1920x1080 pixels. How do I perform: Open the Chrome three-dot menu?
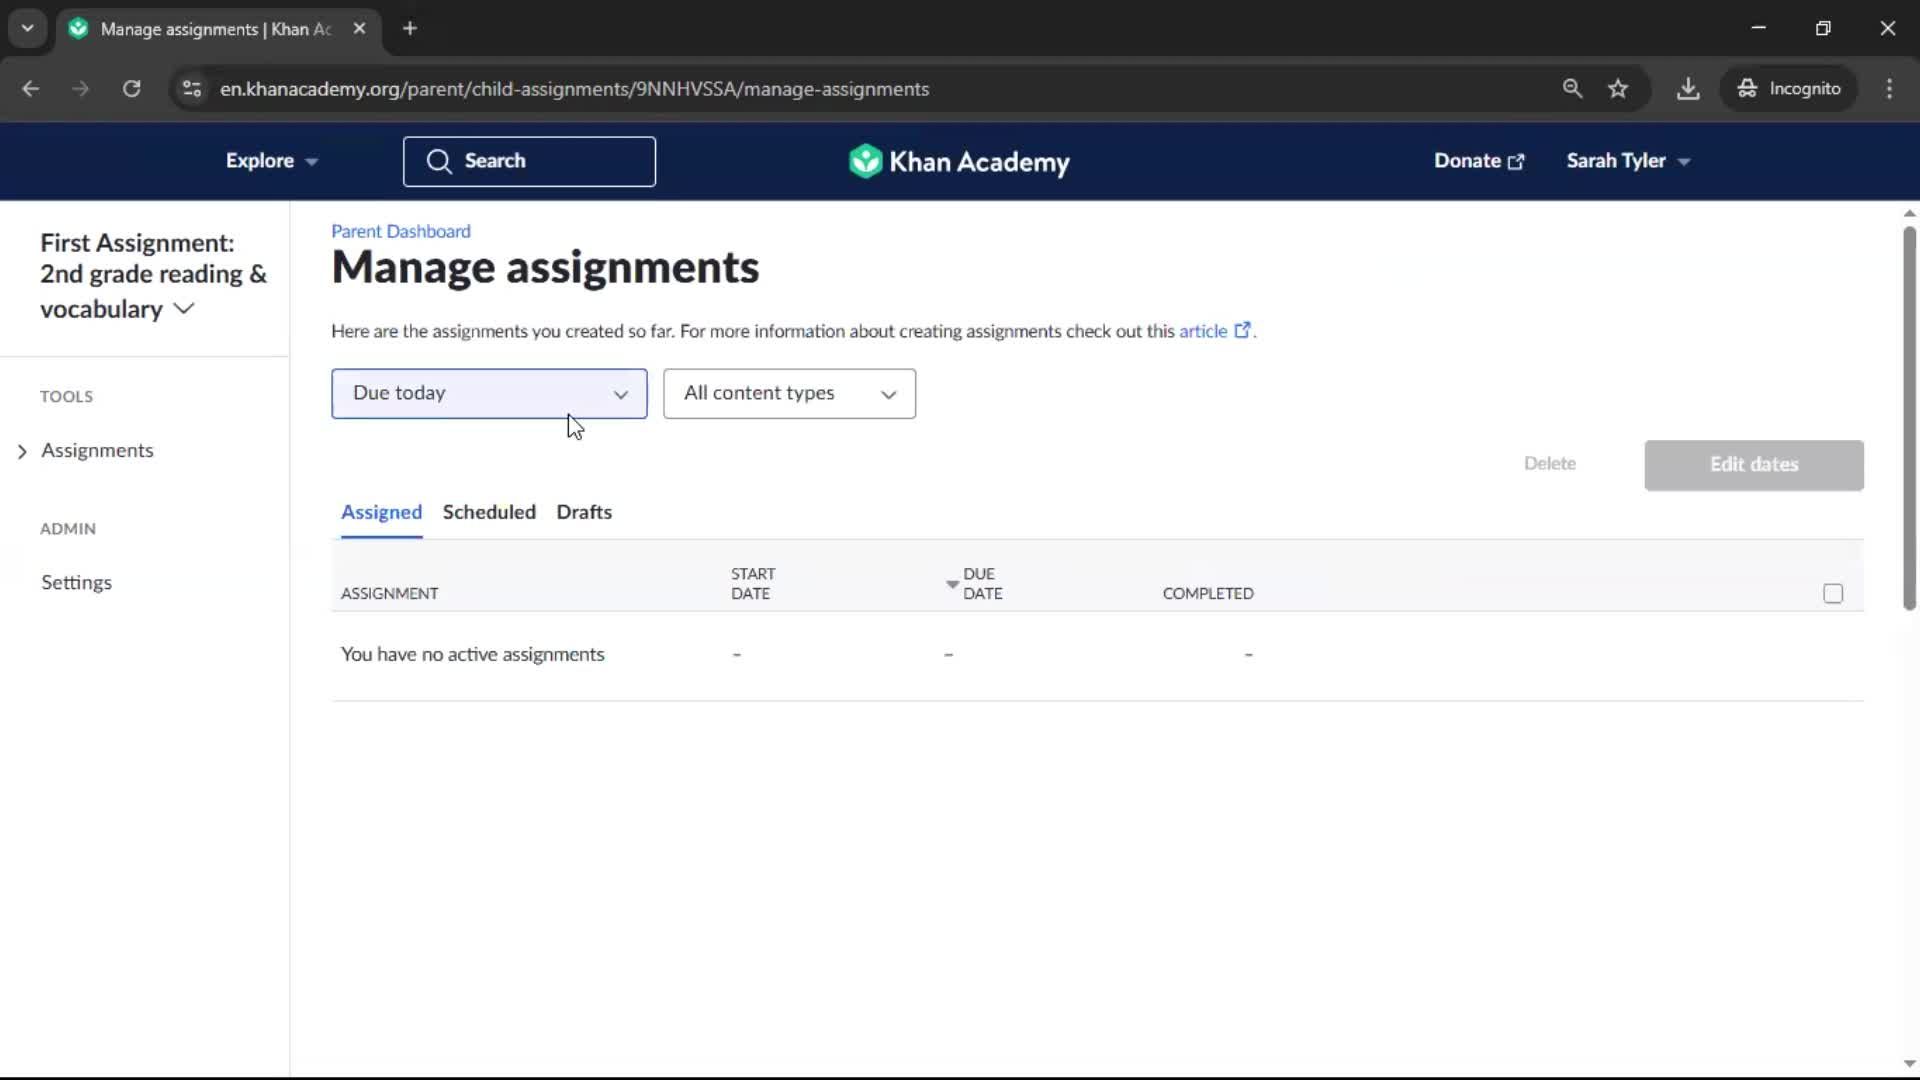click(x=1889, y=89)
